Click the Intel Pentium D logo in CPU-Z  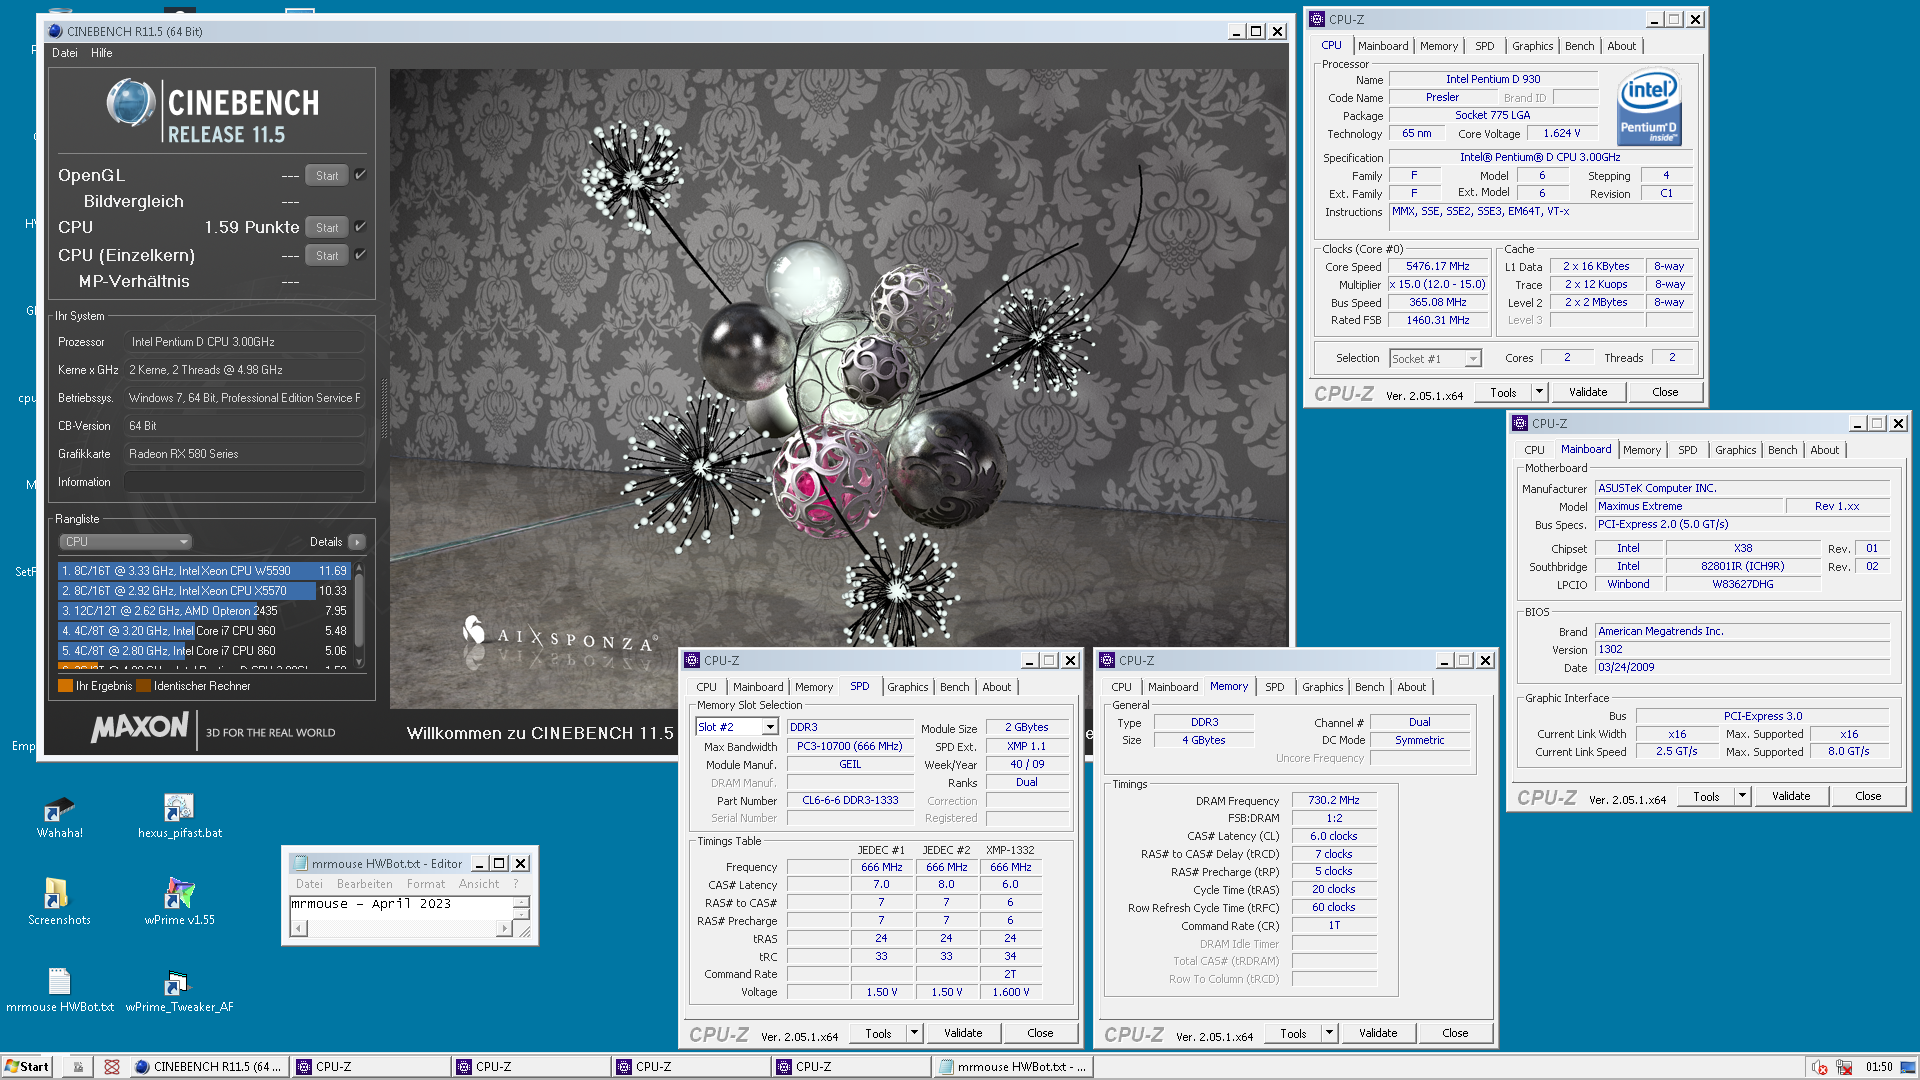click(x=1649, y=108)
